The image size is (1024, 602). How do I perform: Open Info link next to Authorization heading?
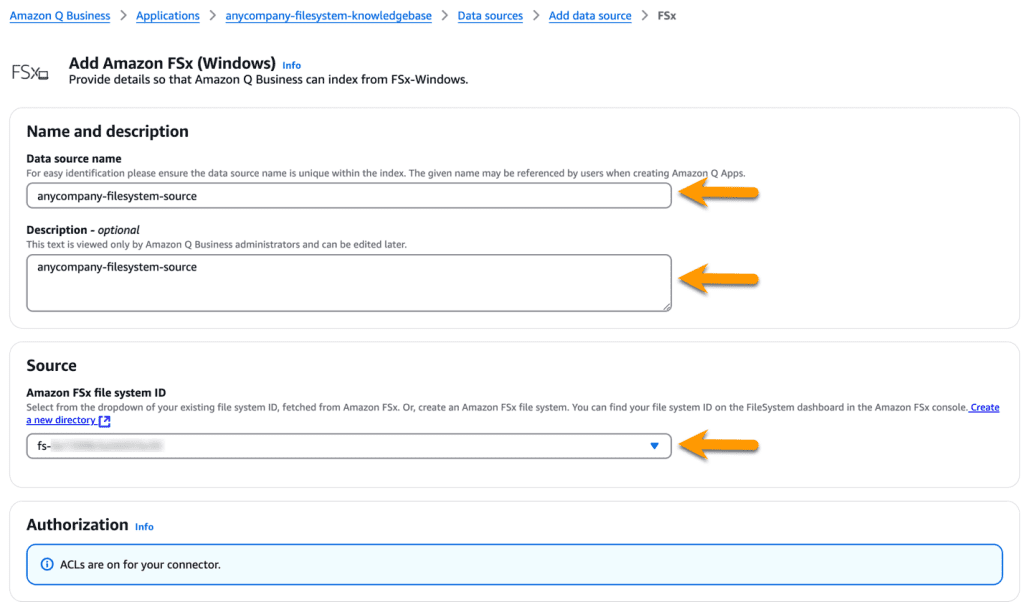coord(144,527)
